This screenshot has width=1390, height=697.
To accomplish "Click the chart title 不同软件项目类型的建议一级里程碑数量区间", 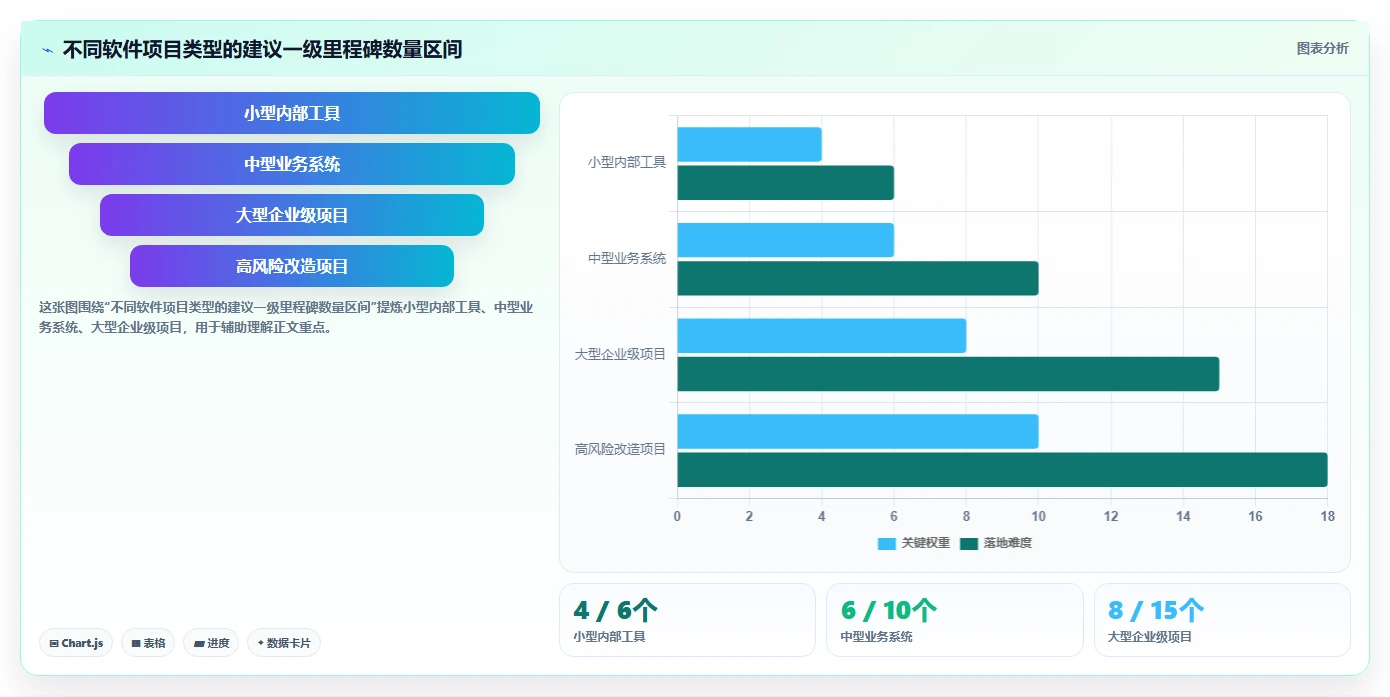I will 262,49.
